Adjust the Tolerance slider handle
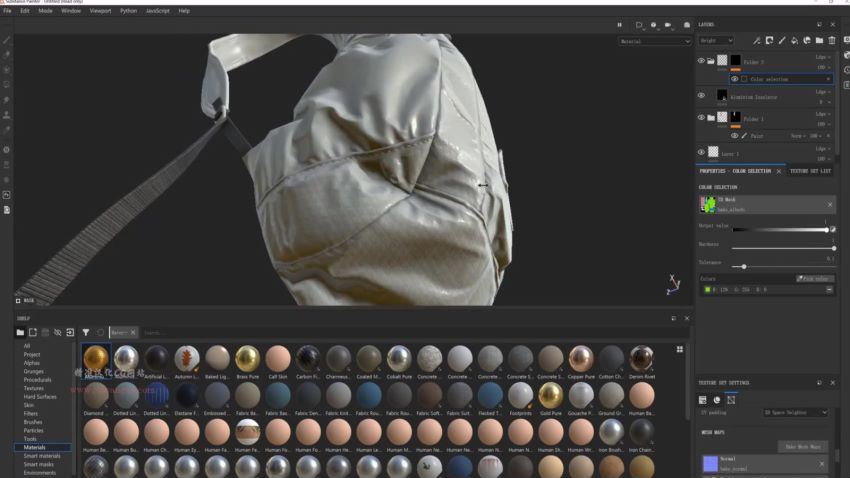Image resolution: width=850 pixels, height=478 pixels. (x=744, y=266)
